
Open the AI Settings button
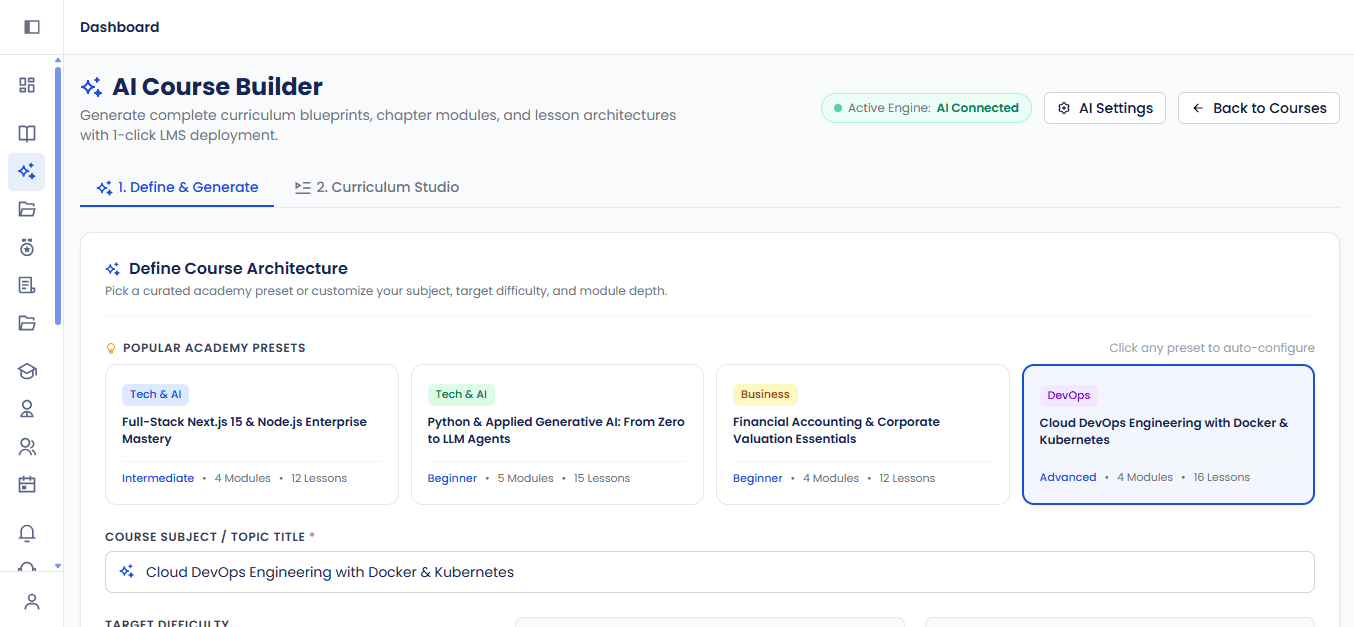click(x=1105, y=108)
